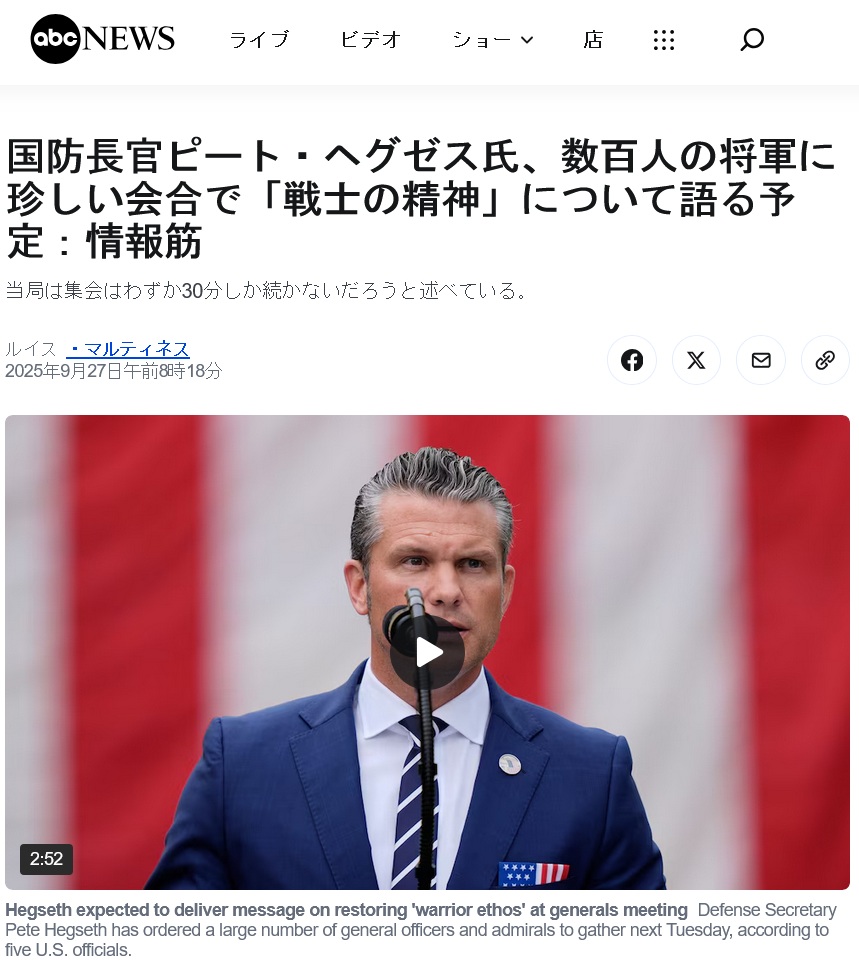Click the subtitle about 30分 meeting

[266, 290]
